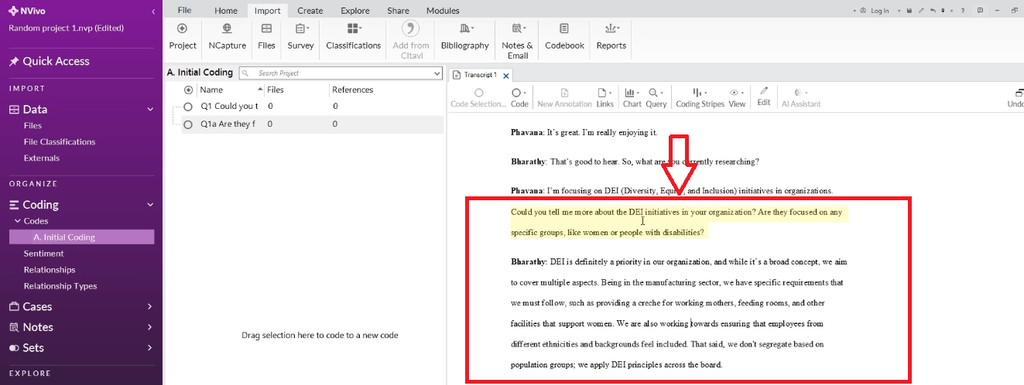Screen dimensions: 1024x385
Task: Switch to the Home ribbon tab
Action: 226,10
